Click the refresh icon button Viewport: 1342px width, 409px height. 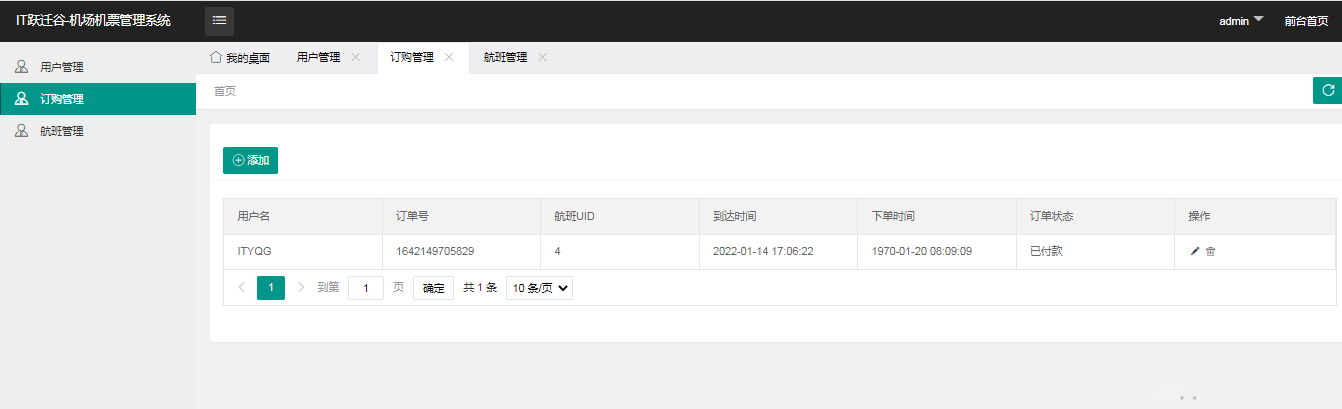1327,90
